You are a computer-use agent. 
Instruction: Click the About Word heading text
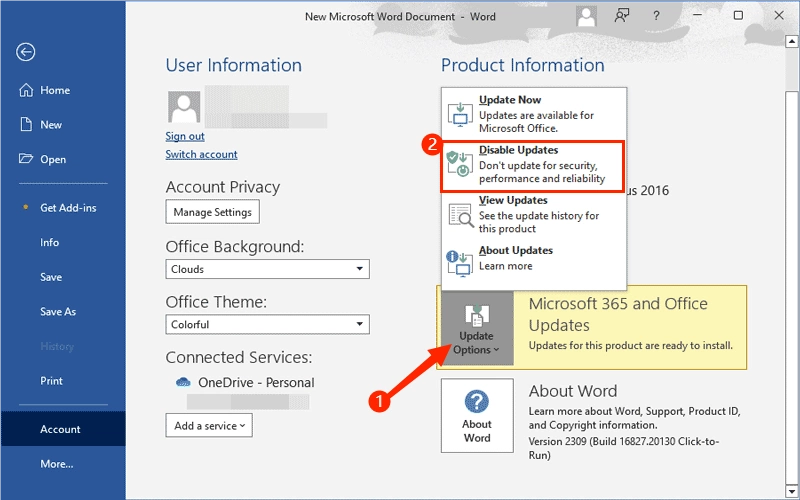tap(572, 391)
